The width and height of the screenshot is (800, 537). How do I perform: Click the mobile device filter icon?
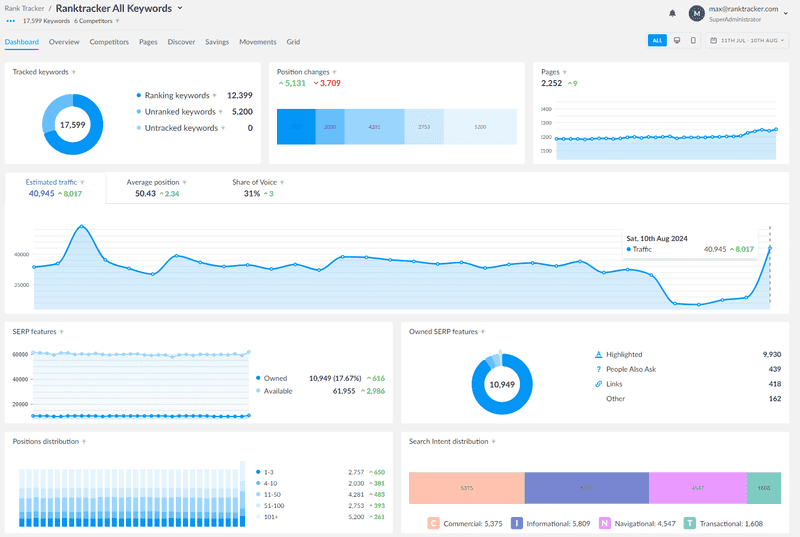pos(694,41)
